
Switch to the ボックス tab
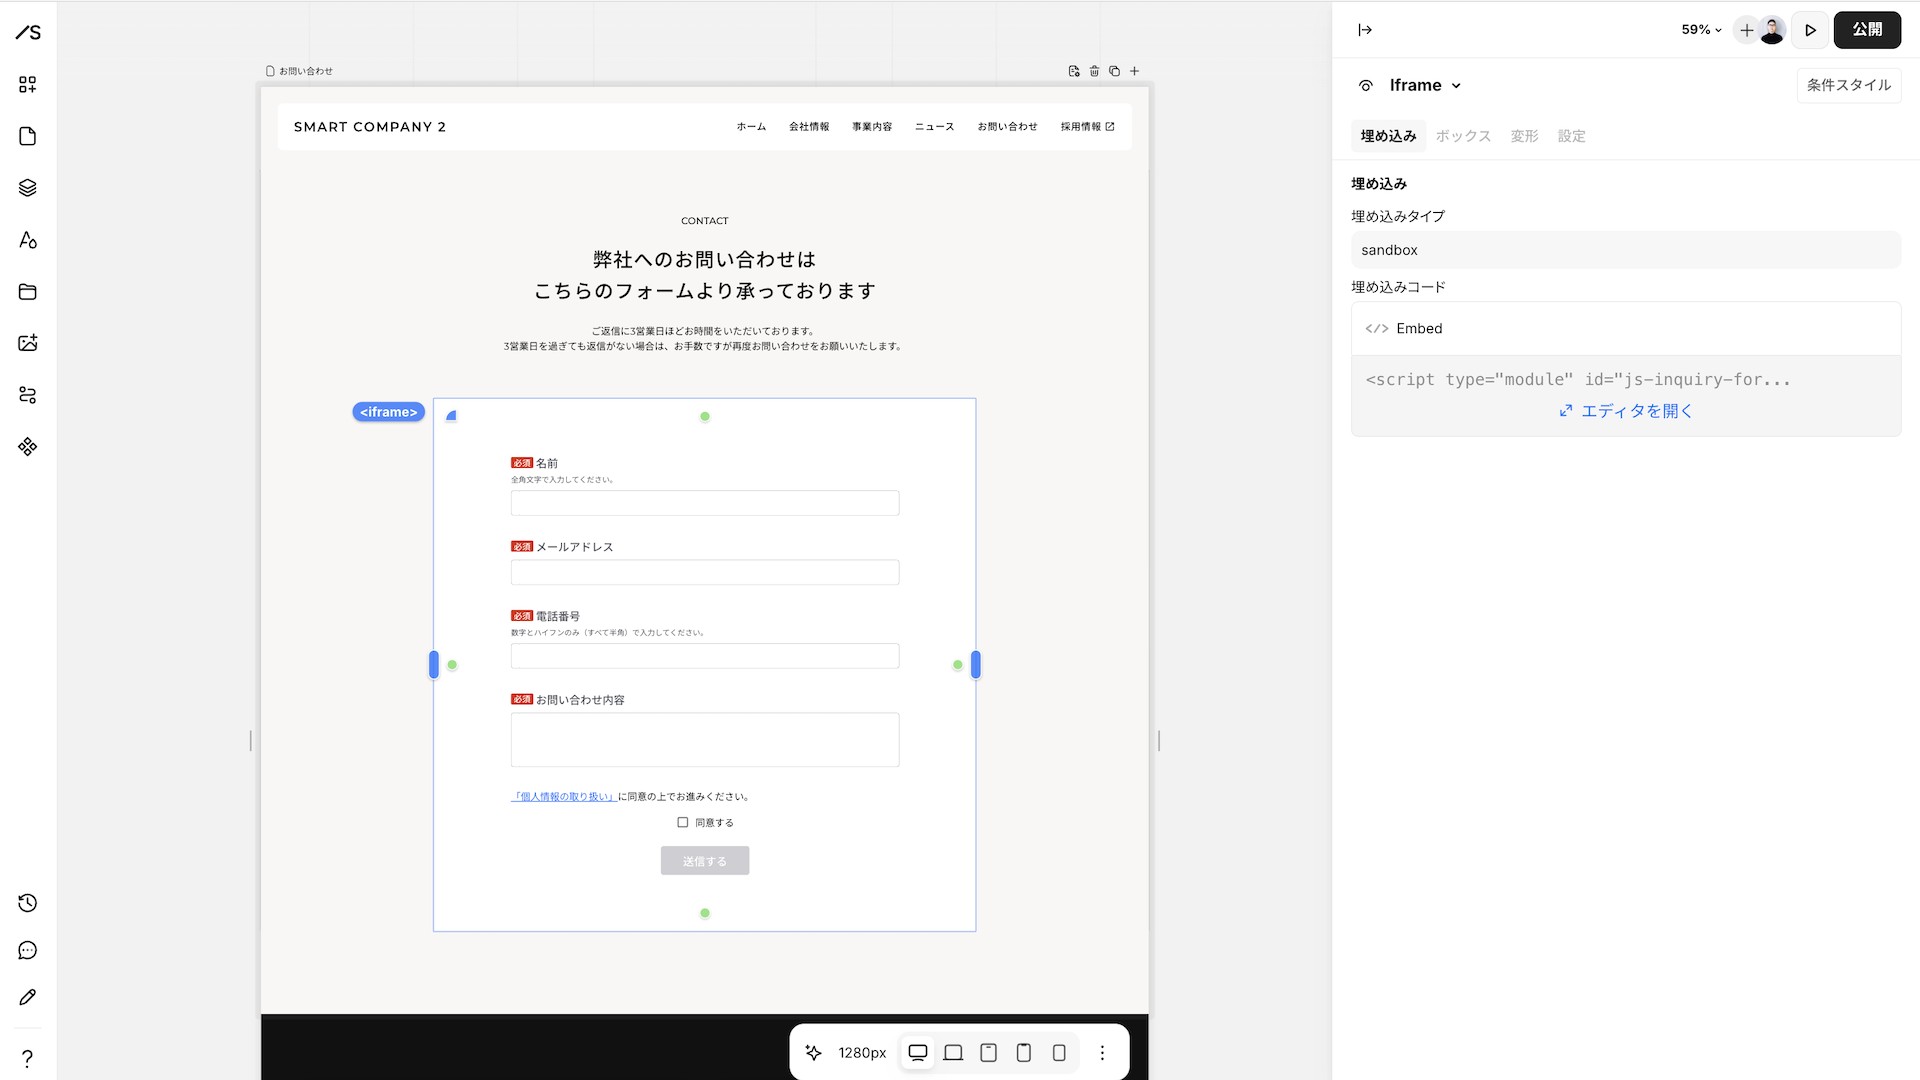click(x=1463, y=136)
